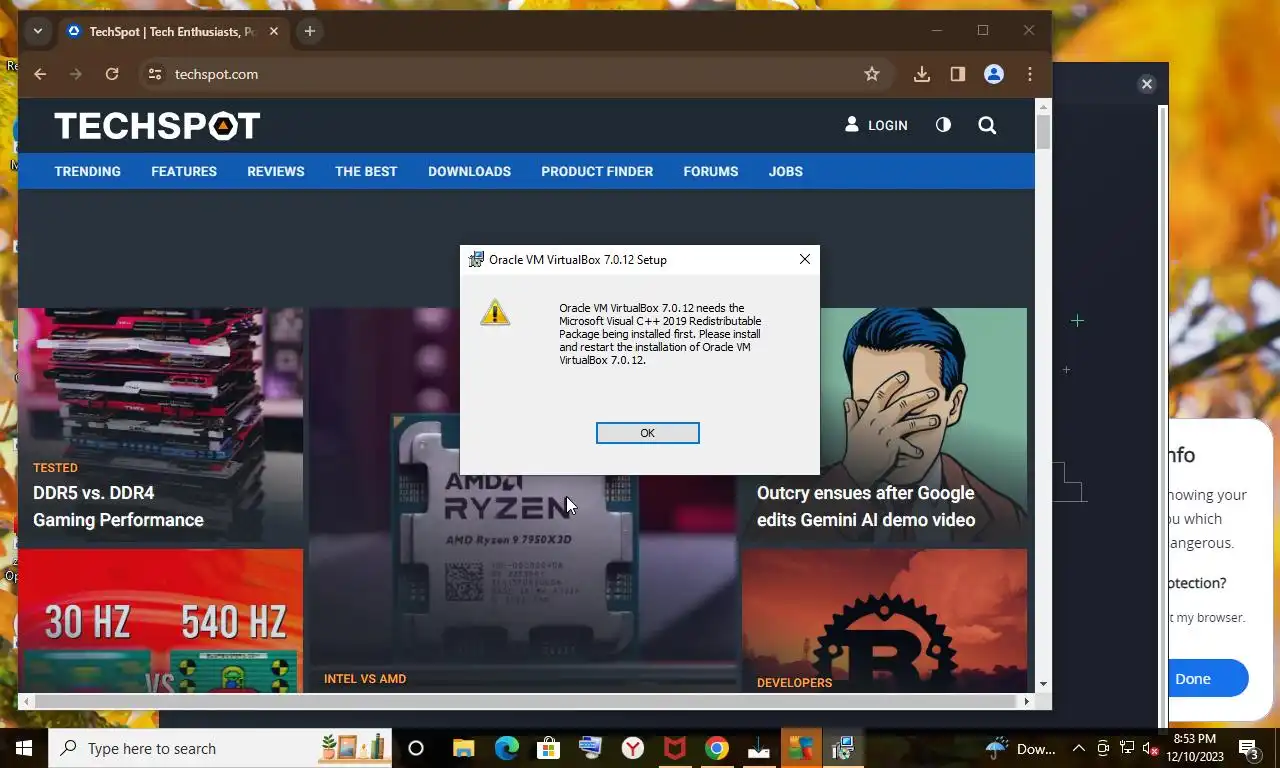The width and height of the screenshot is (1280, 768).
Task: Open the VirtualBox installer taskbar icon
Action: point(843,748)
